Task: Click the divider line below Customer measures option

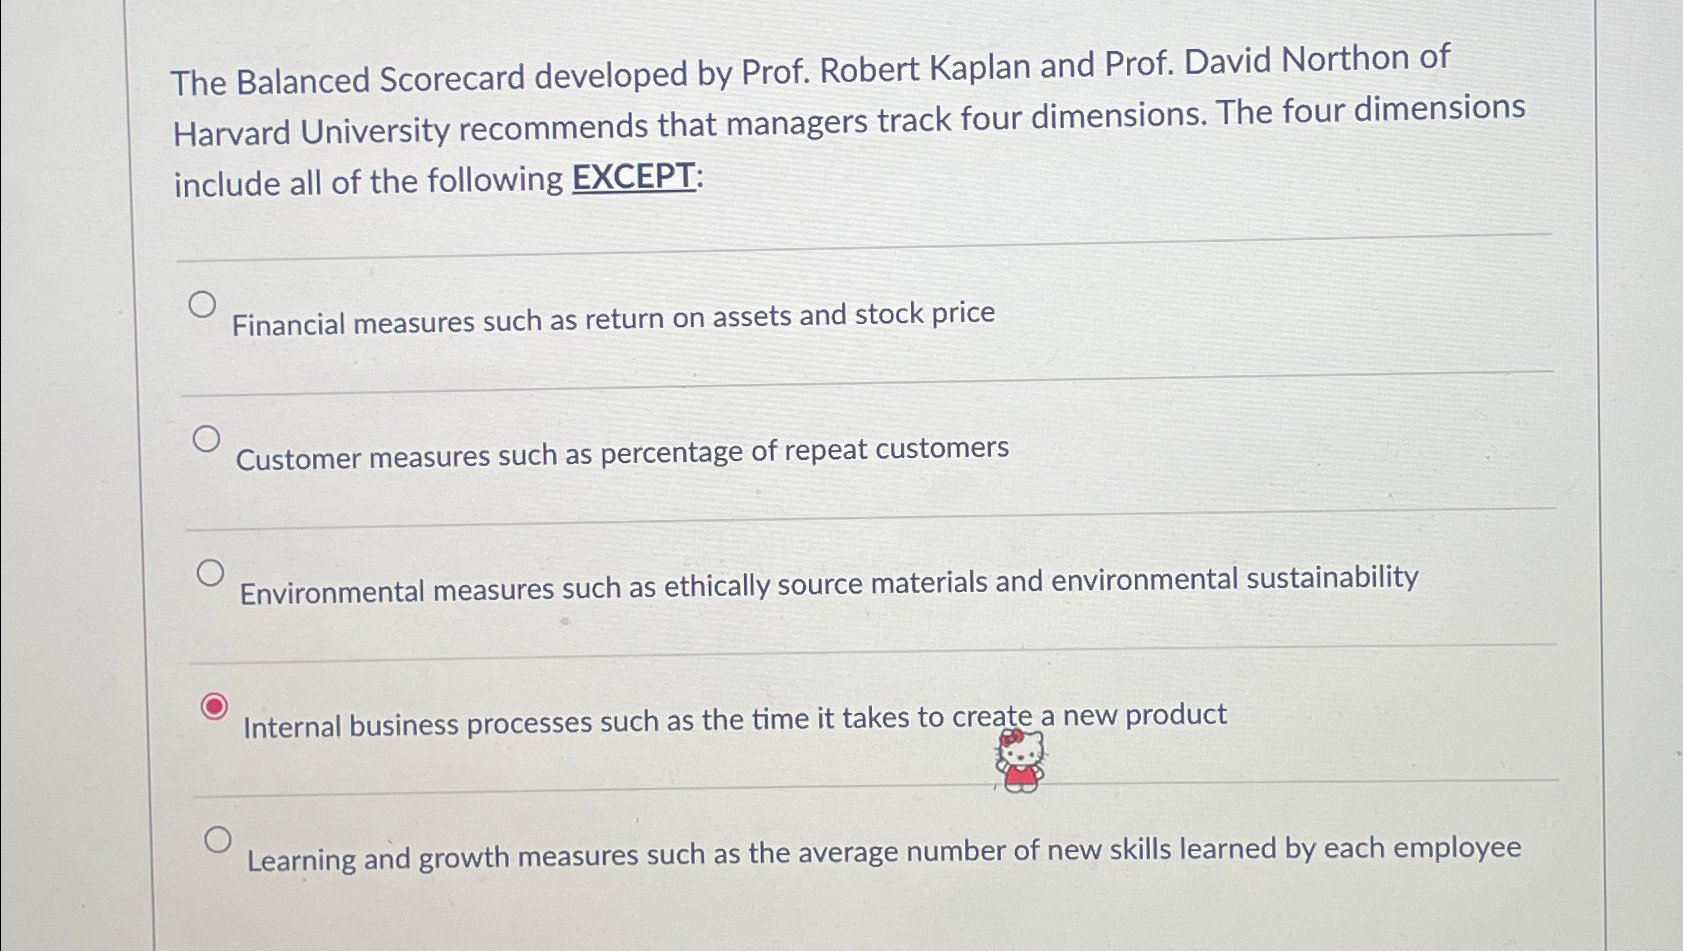Action: [870, 516]
